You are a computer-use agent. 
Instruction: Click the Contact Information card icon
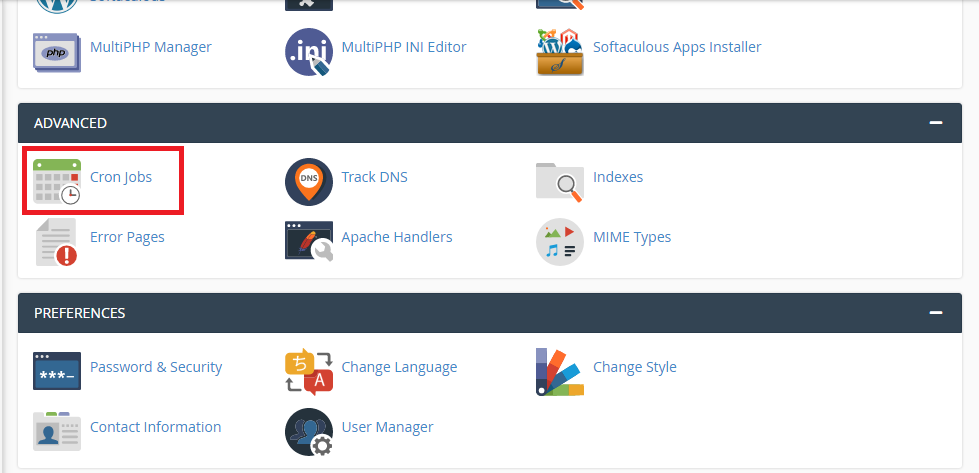[57, 431]
